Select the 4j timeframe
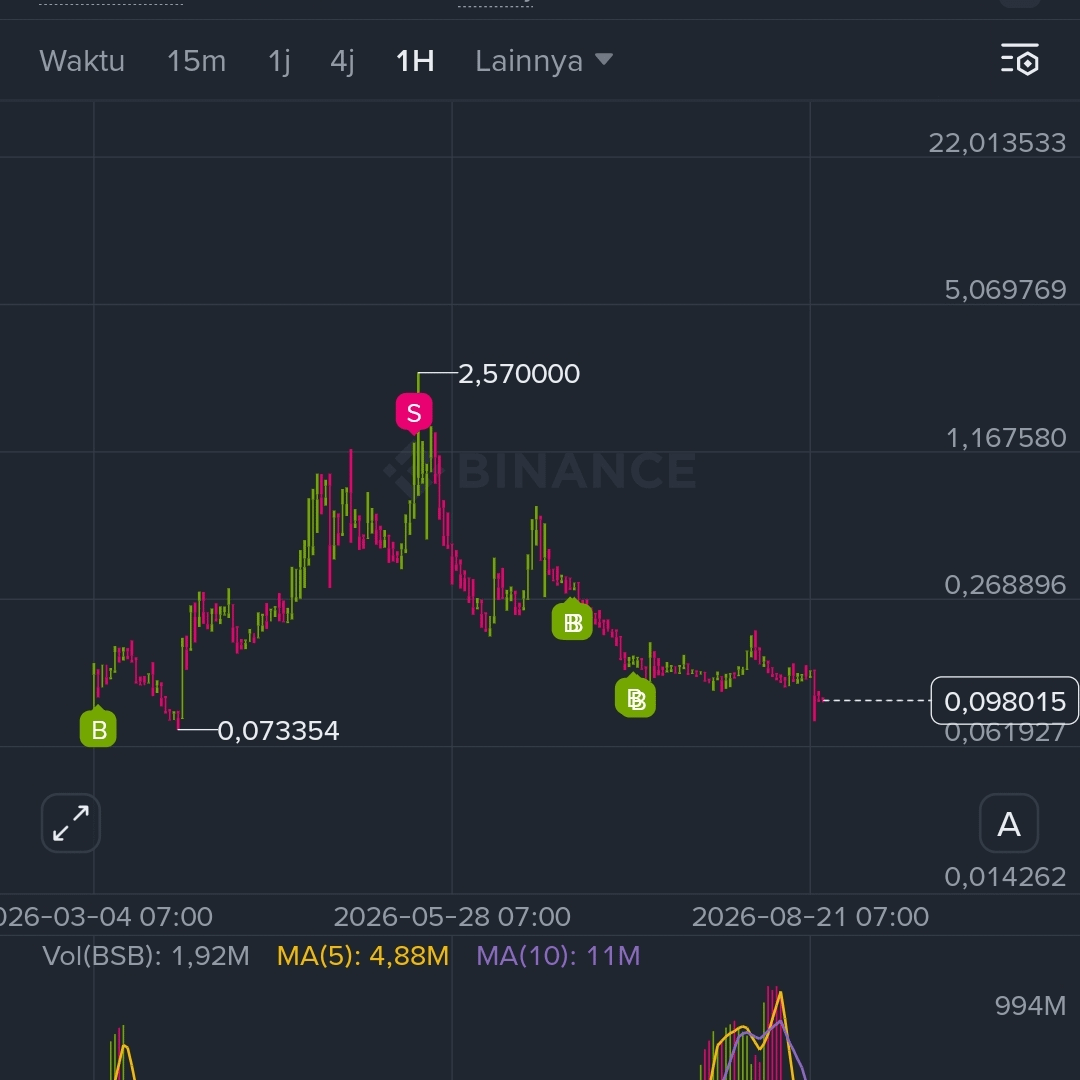Viewport: 1080px width, 1080px height. coord(342,61)
